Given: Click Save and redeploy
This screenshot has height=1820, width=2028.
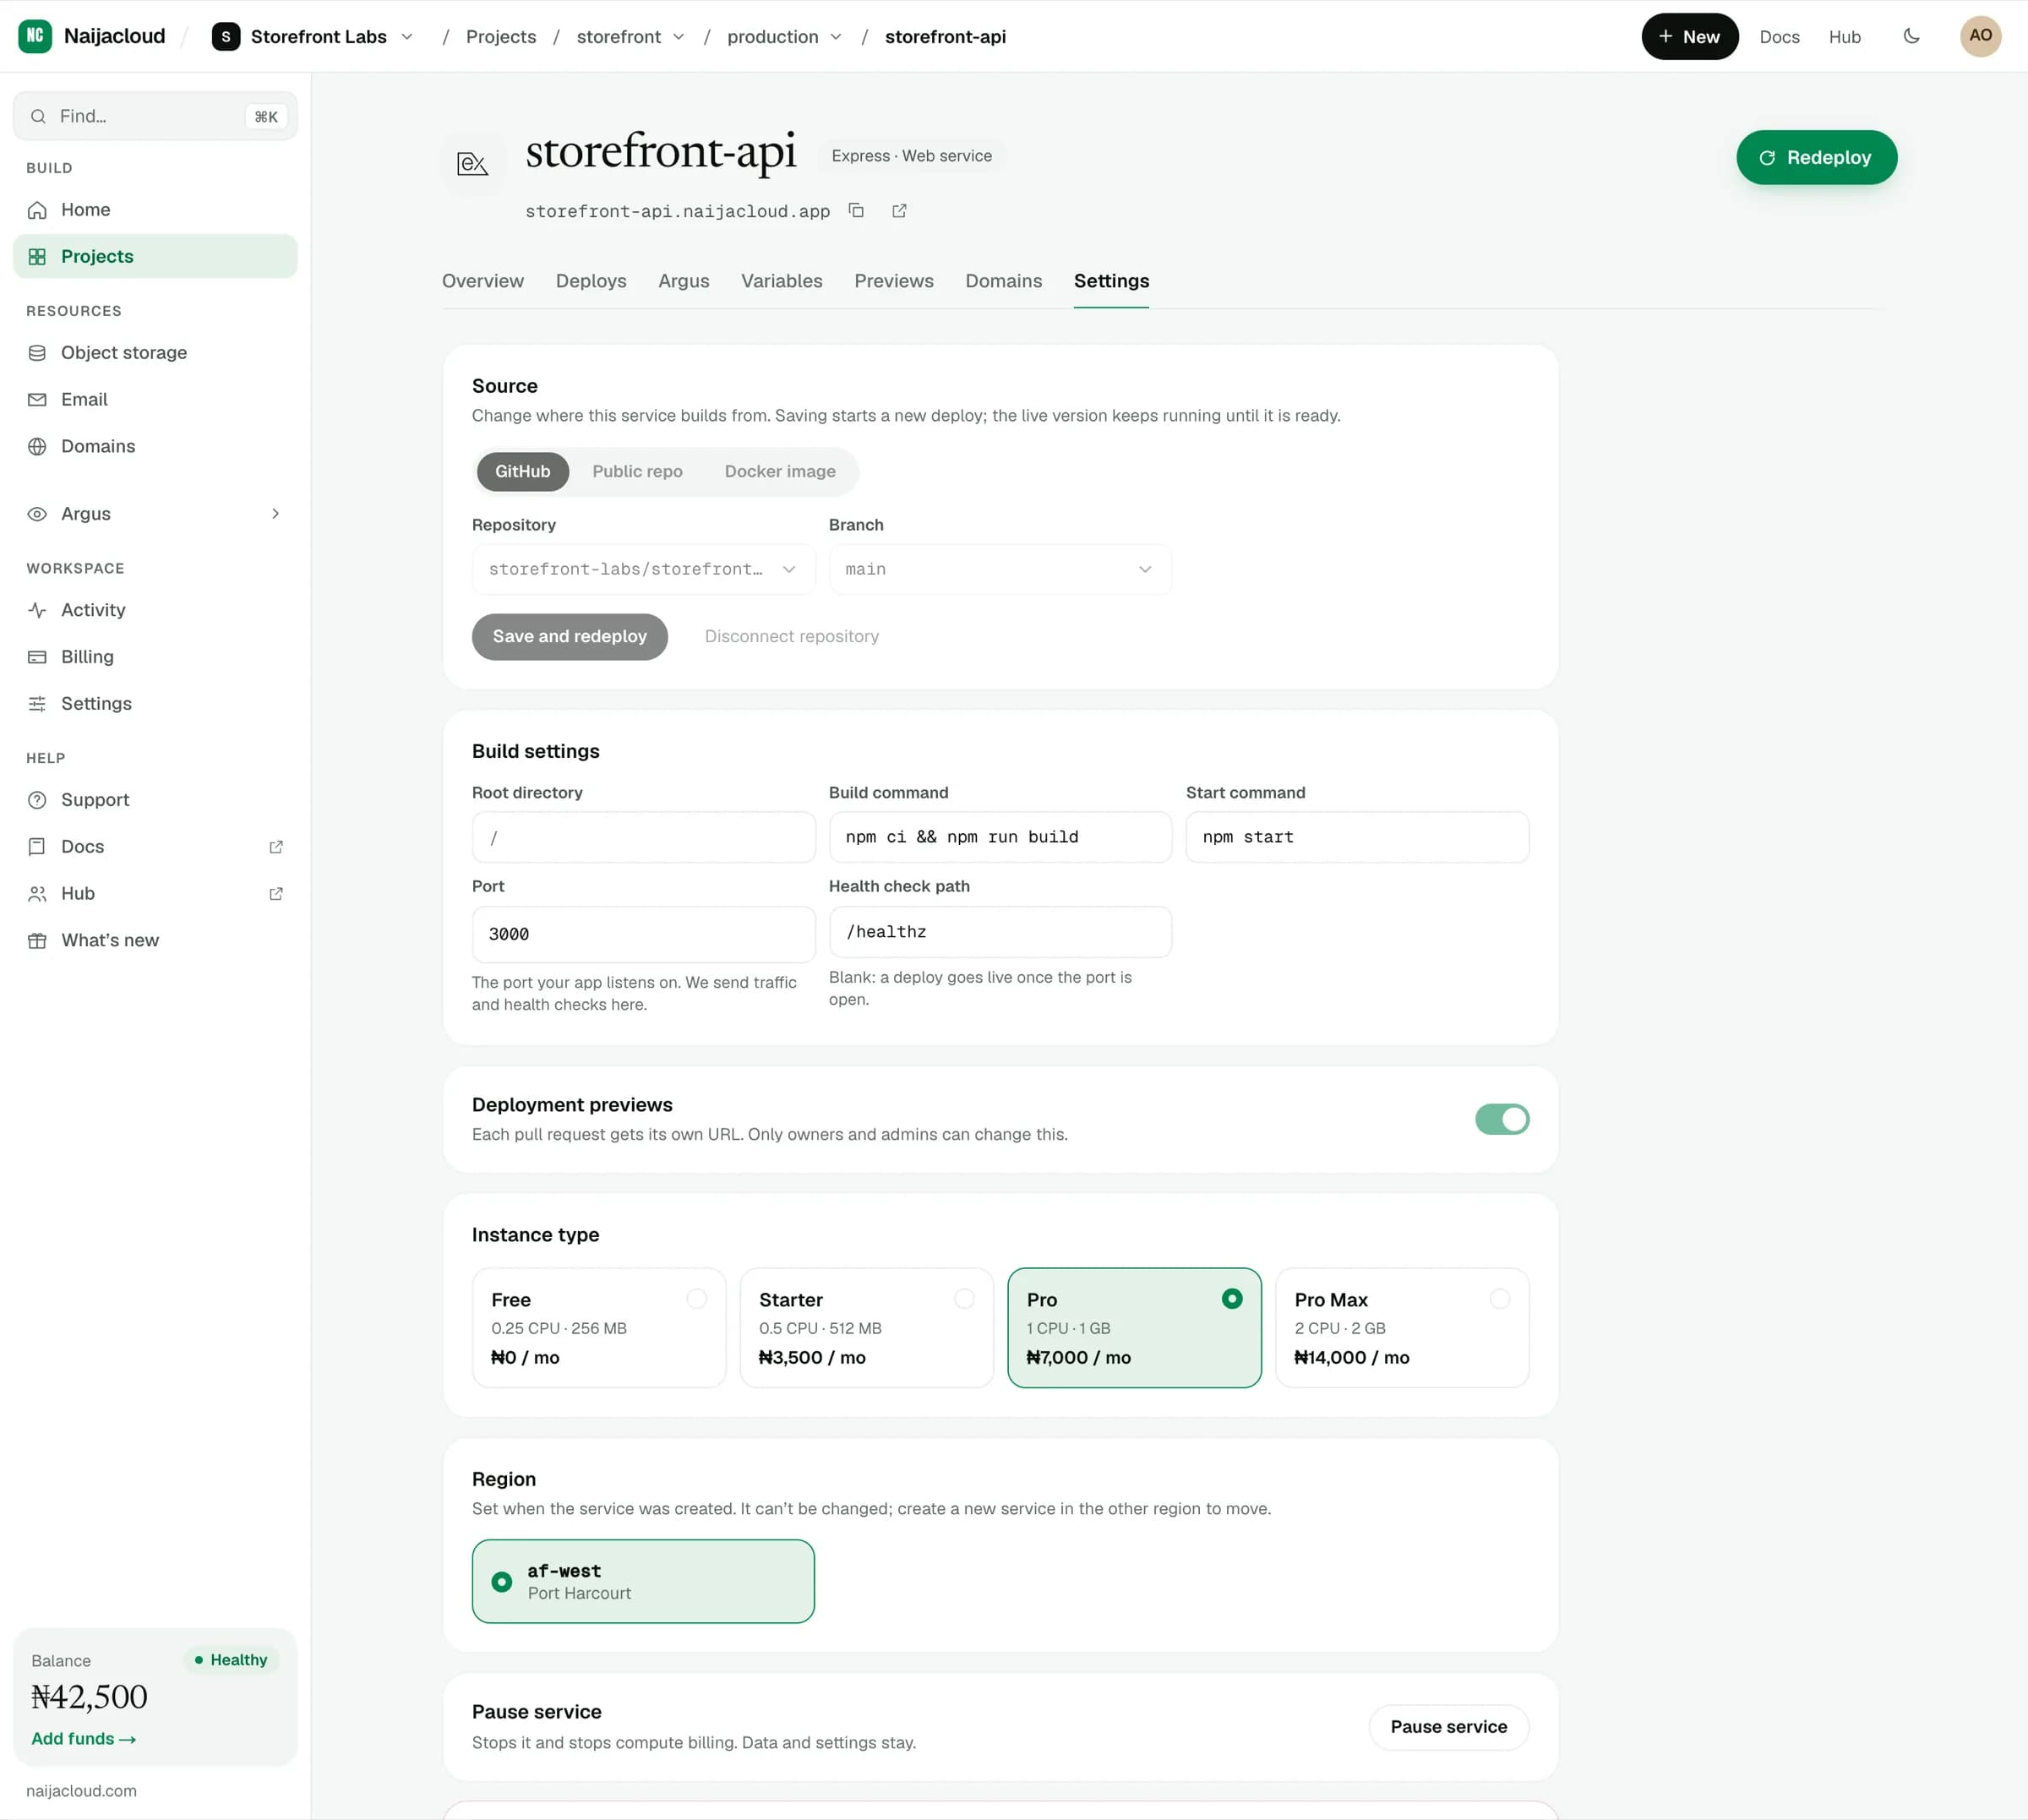Looking at the screenshot, I should 570,637.
